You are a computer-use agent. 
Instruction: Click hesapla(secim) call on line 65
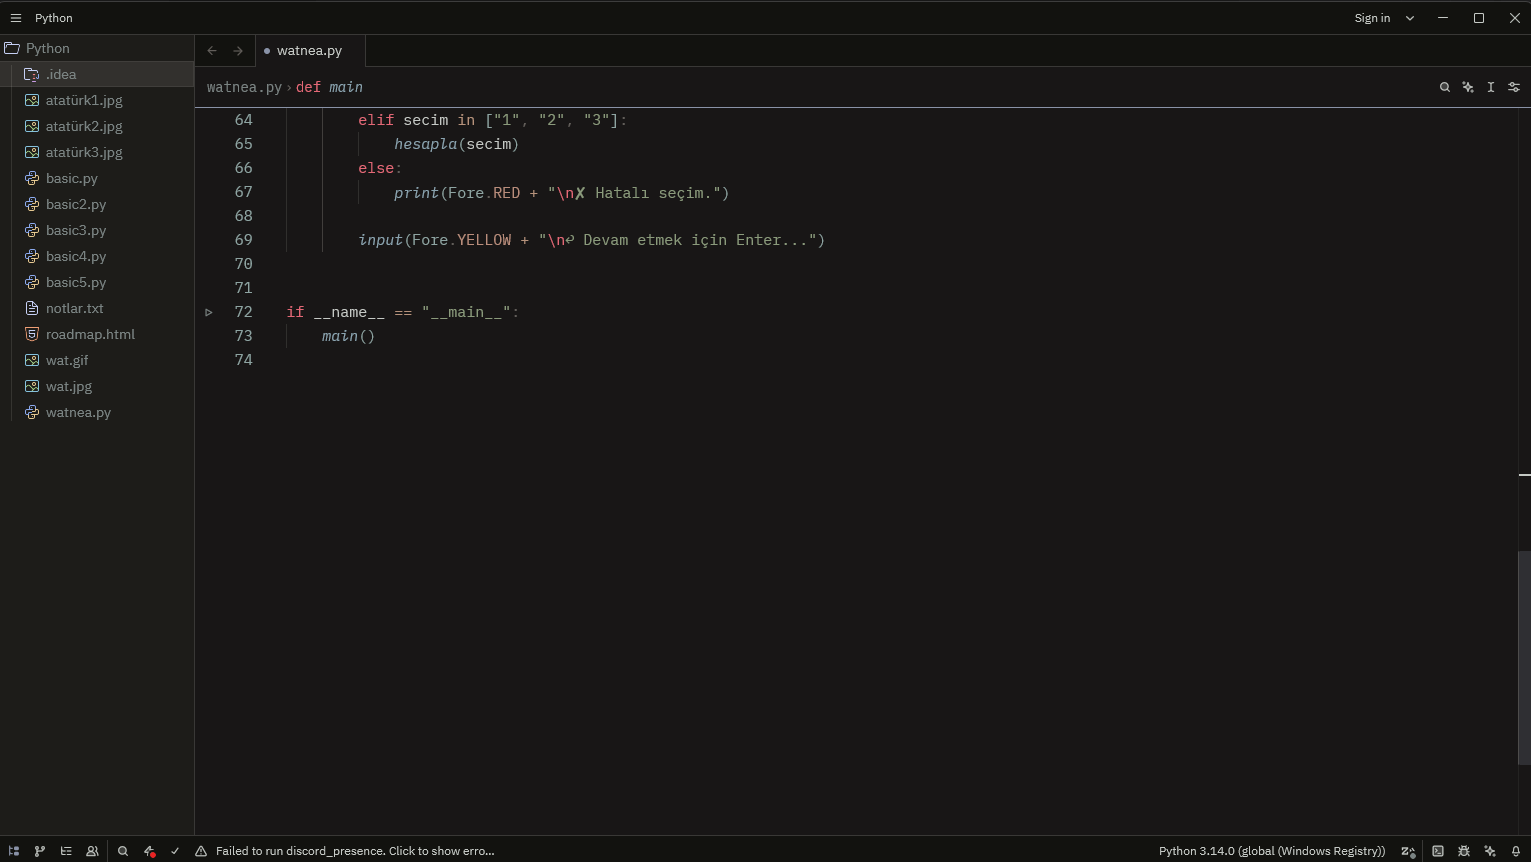click(x=456, y=144)
